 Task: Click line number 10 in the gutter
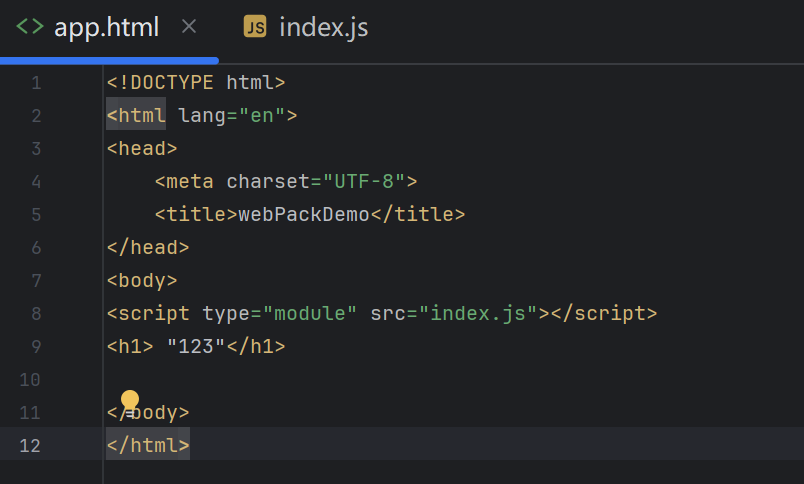pyautogui.click(x=30, y=379)
